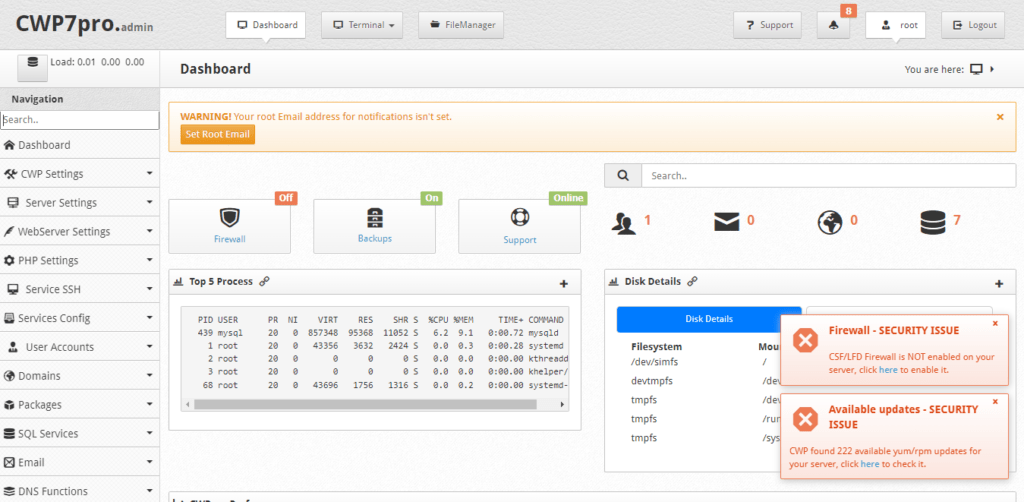Expand WebServer Settings menu
This screenshot has height=502, width=1024.
click(80, 231)
